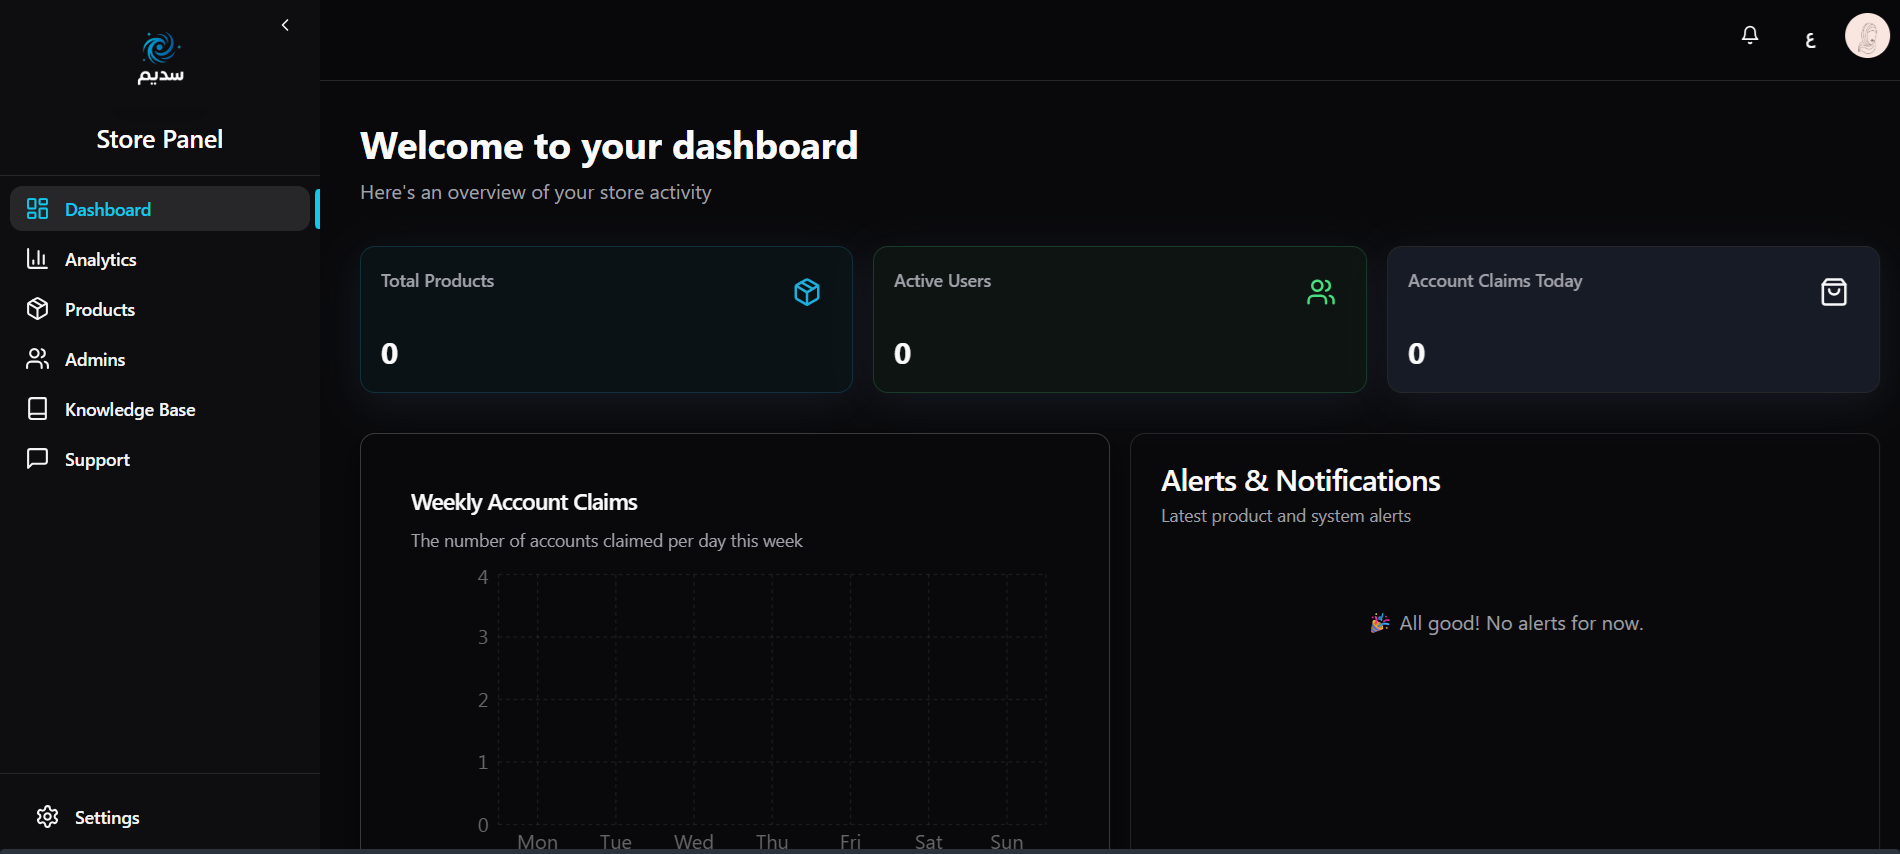Click the Knowledge Base book icon

(37, 409)
